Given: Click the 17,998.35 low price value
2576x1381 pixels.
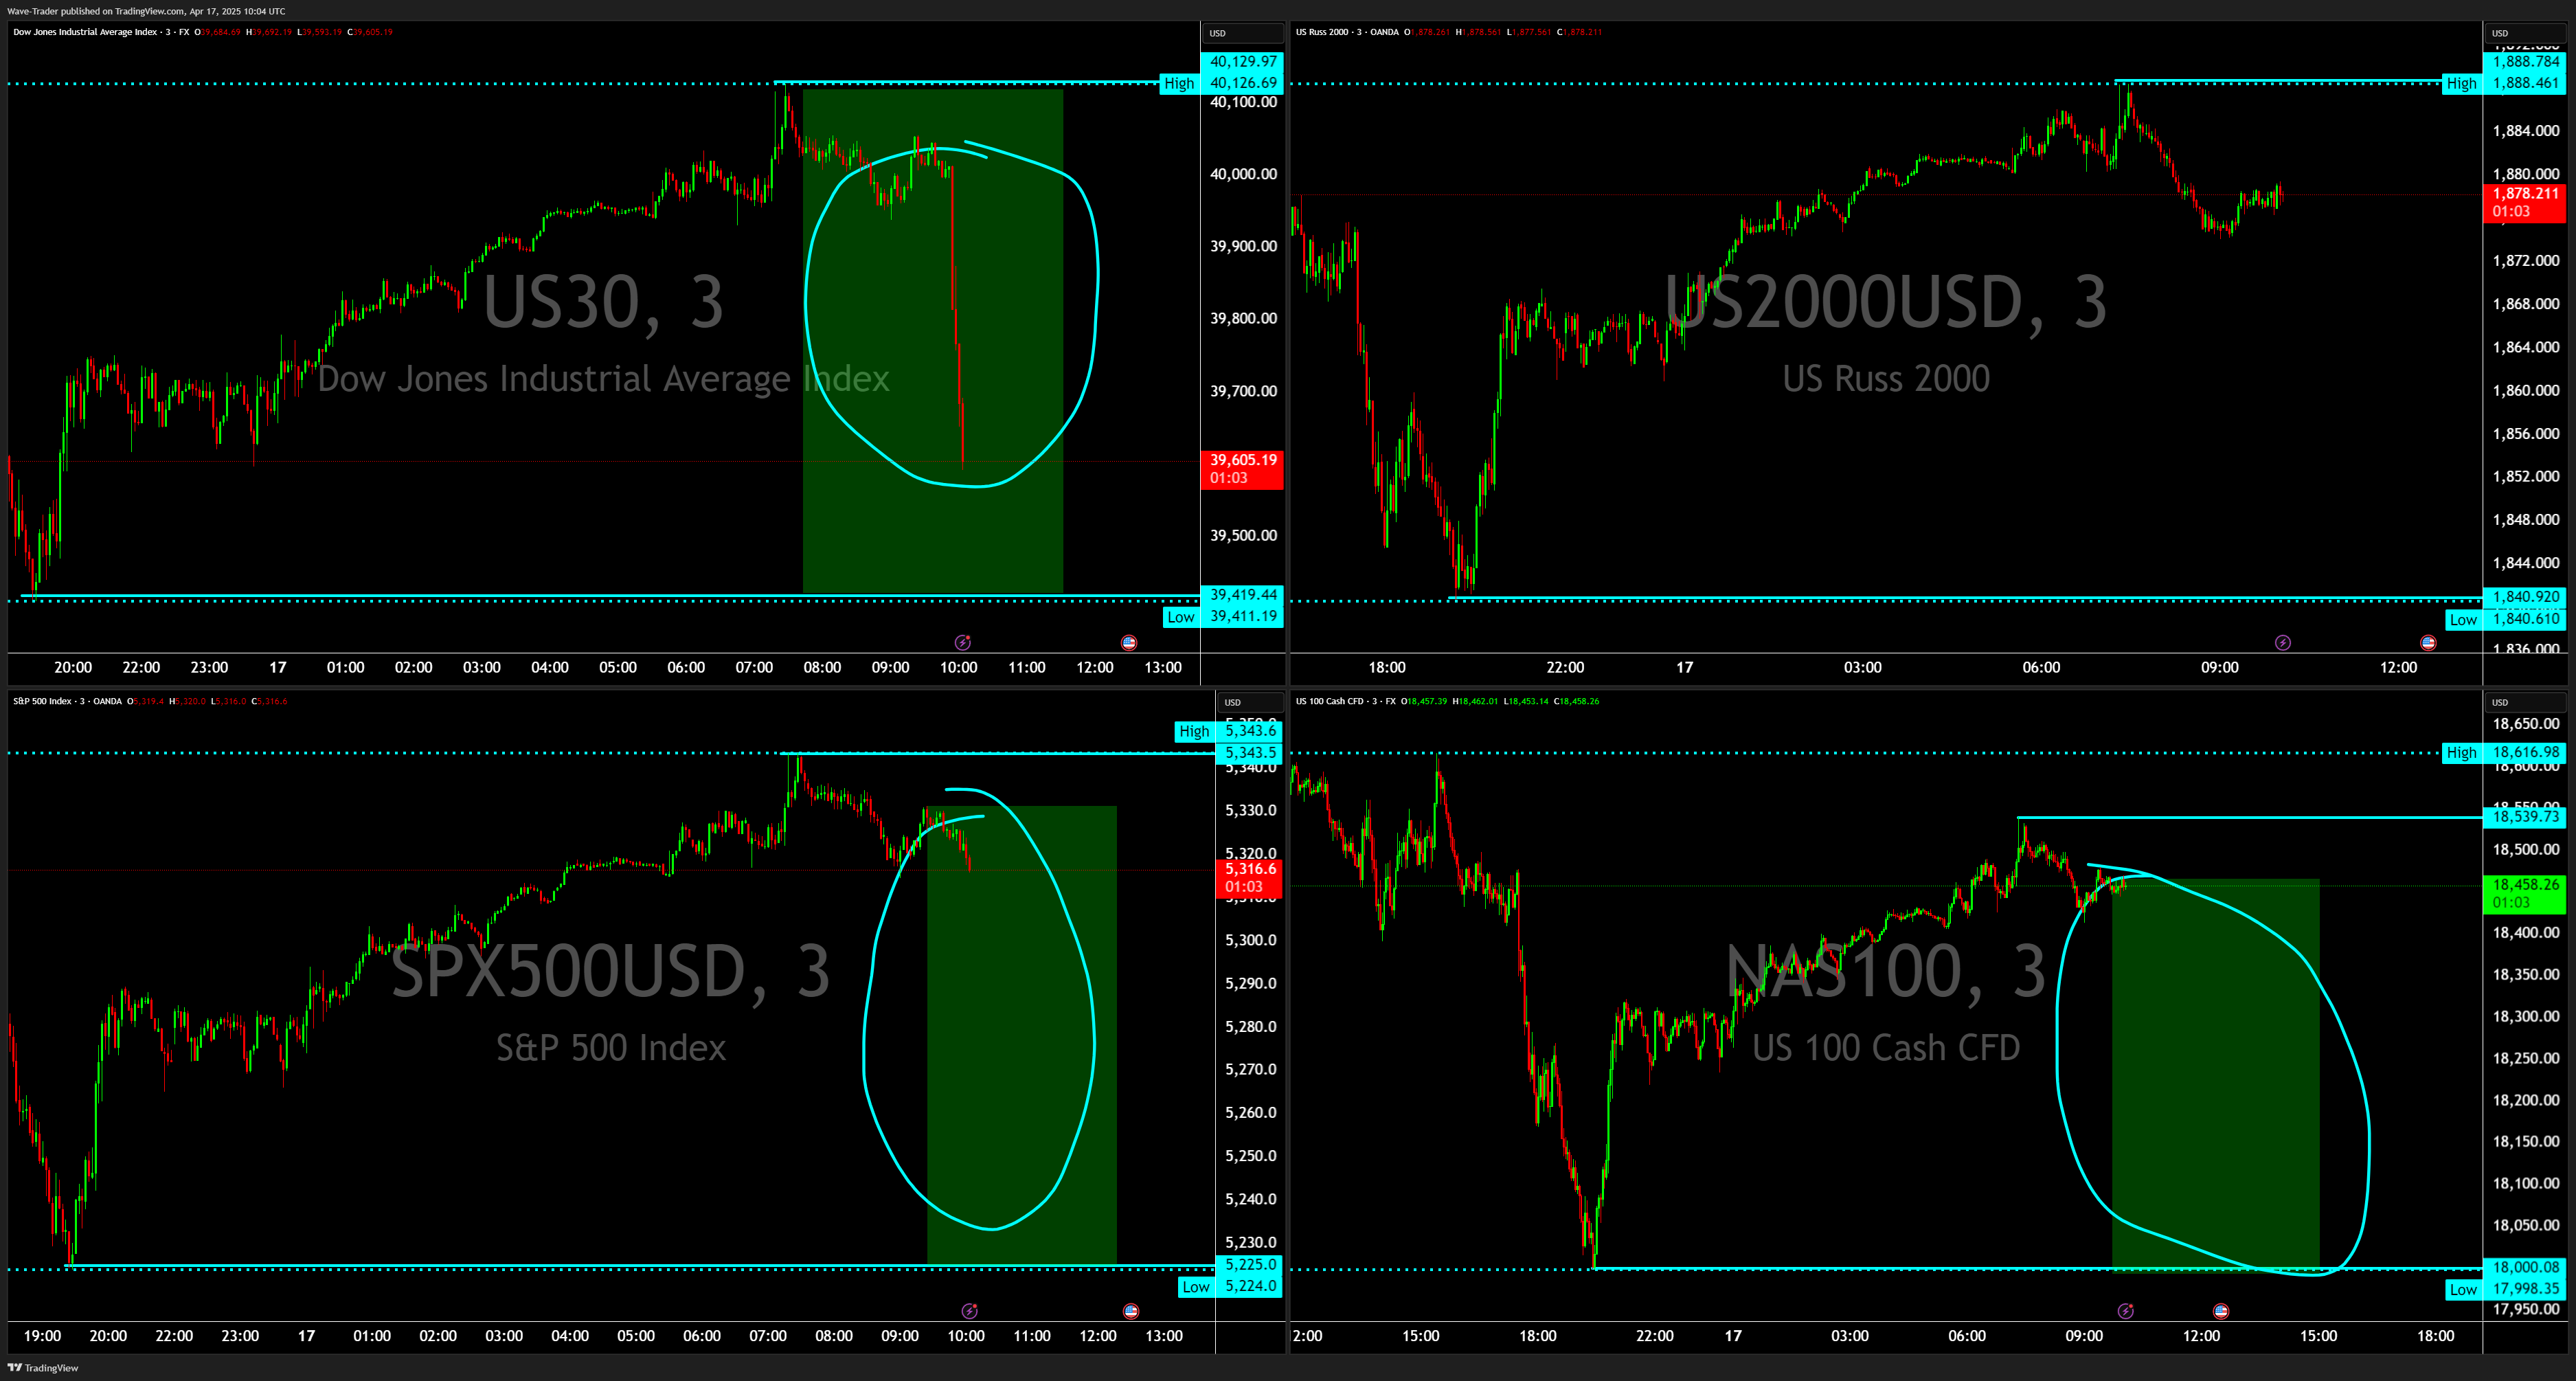Looking at the screenshot, I should point(2524,1290).
